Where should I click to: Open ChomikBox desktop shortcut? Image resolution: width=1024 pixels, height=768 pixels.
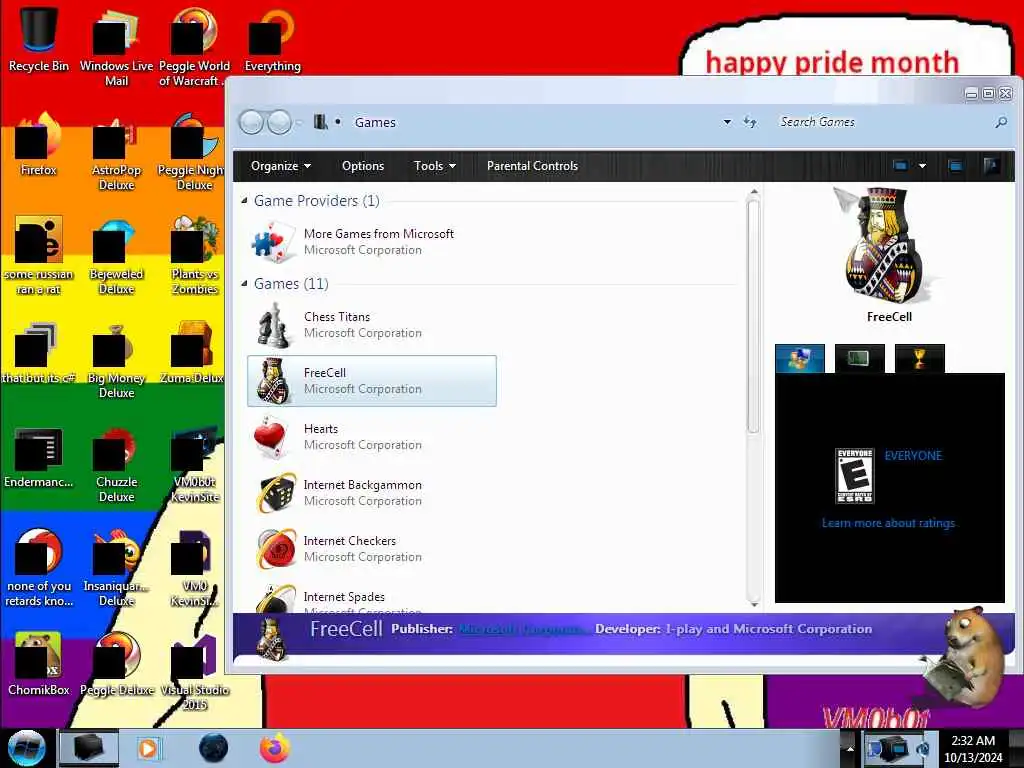(39, 664)
